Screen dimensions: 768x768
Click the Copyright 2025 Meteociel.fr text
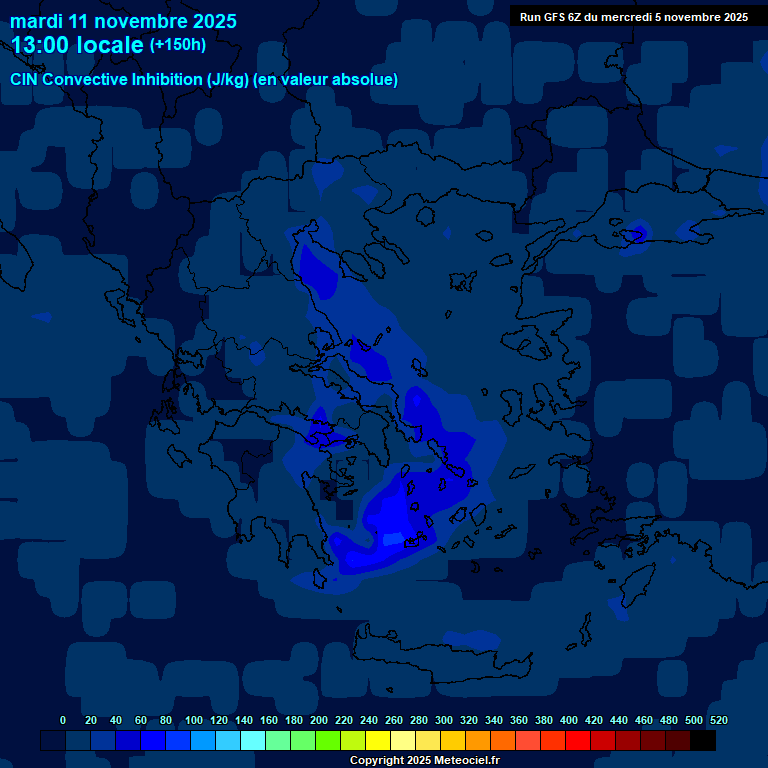click(x=424, y=760)
